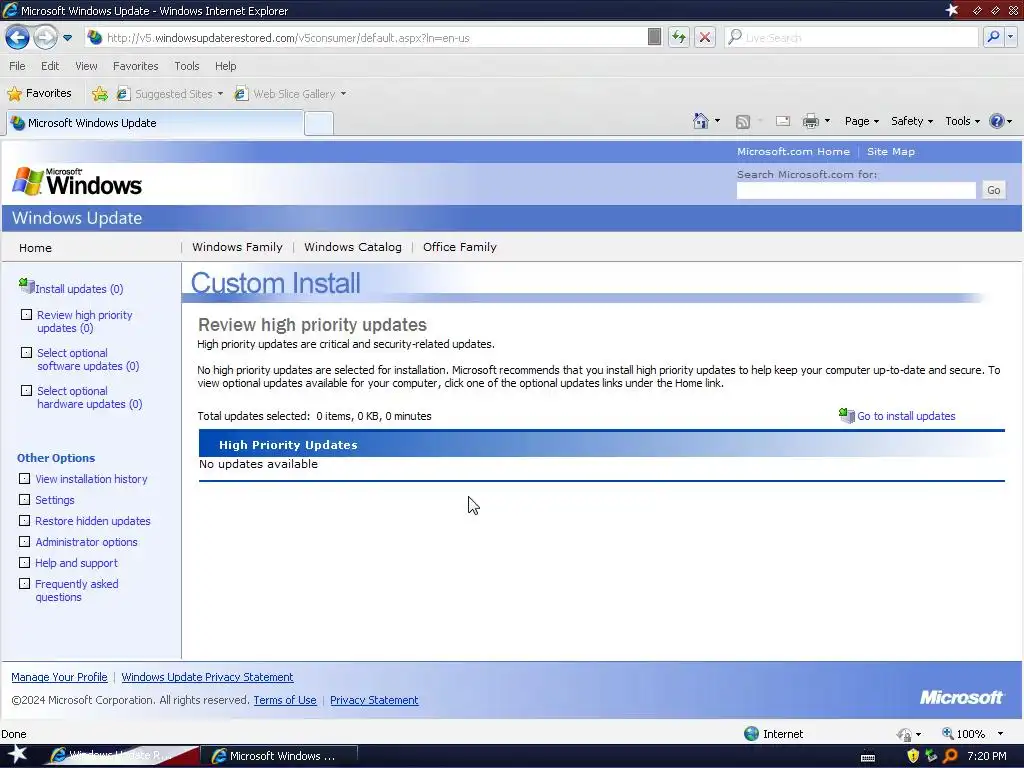Click the Go search button
The height and width of the screenshot is (768, 1024).
[x=993, y=190]
